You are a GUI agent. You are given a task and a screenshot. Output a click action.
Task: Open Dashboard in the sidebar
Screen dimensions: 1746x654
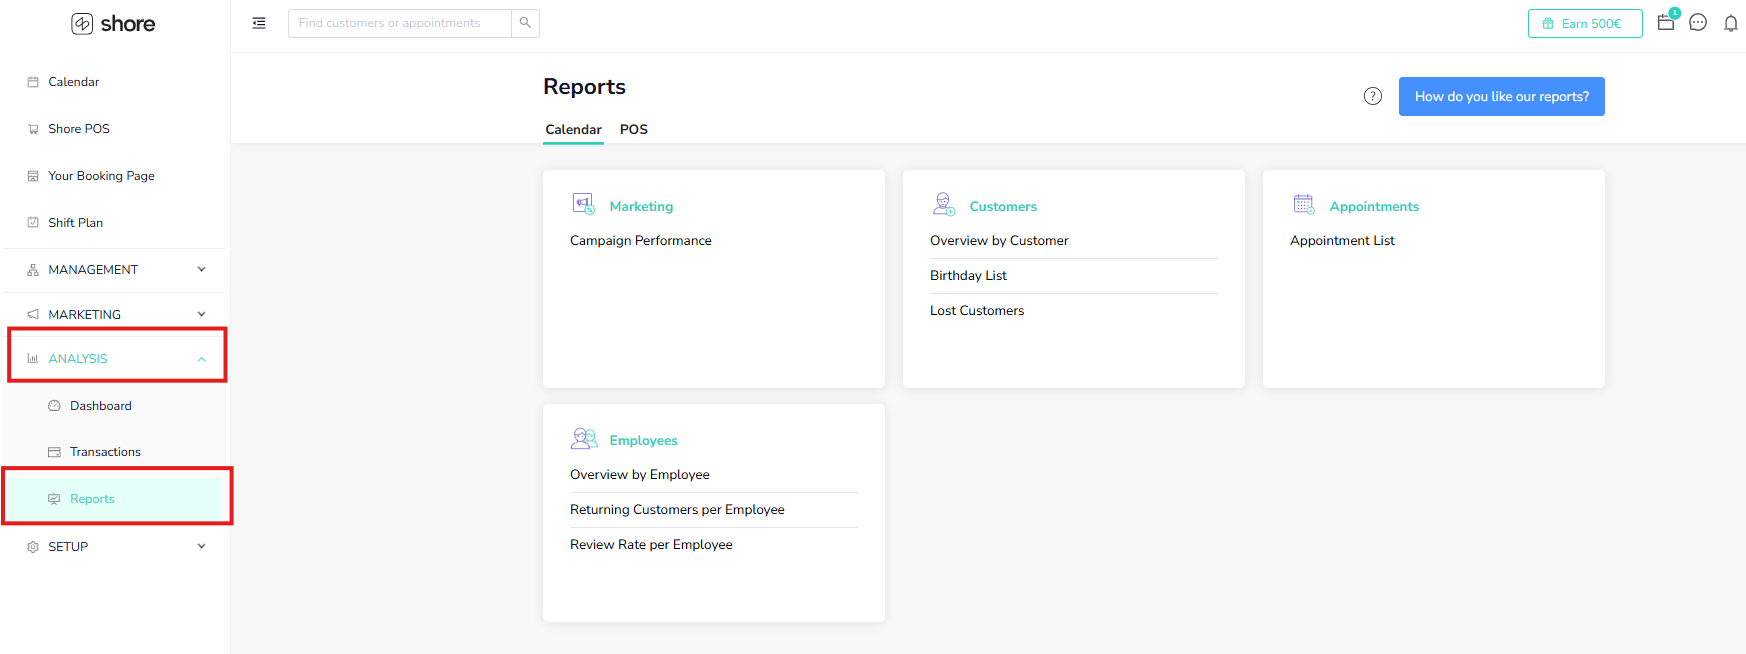pos(100,406)
